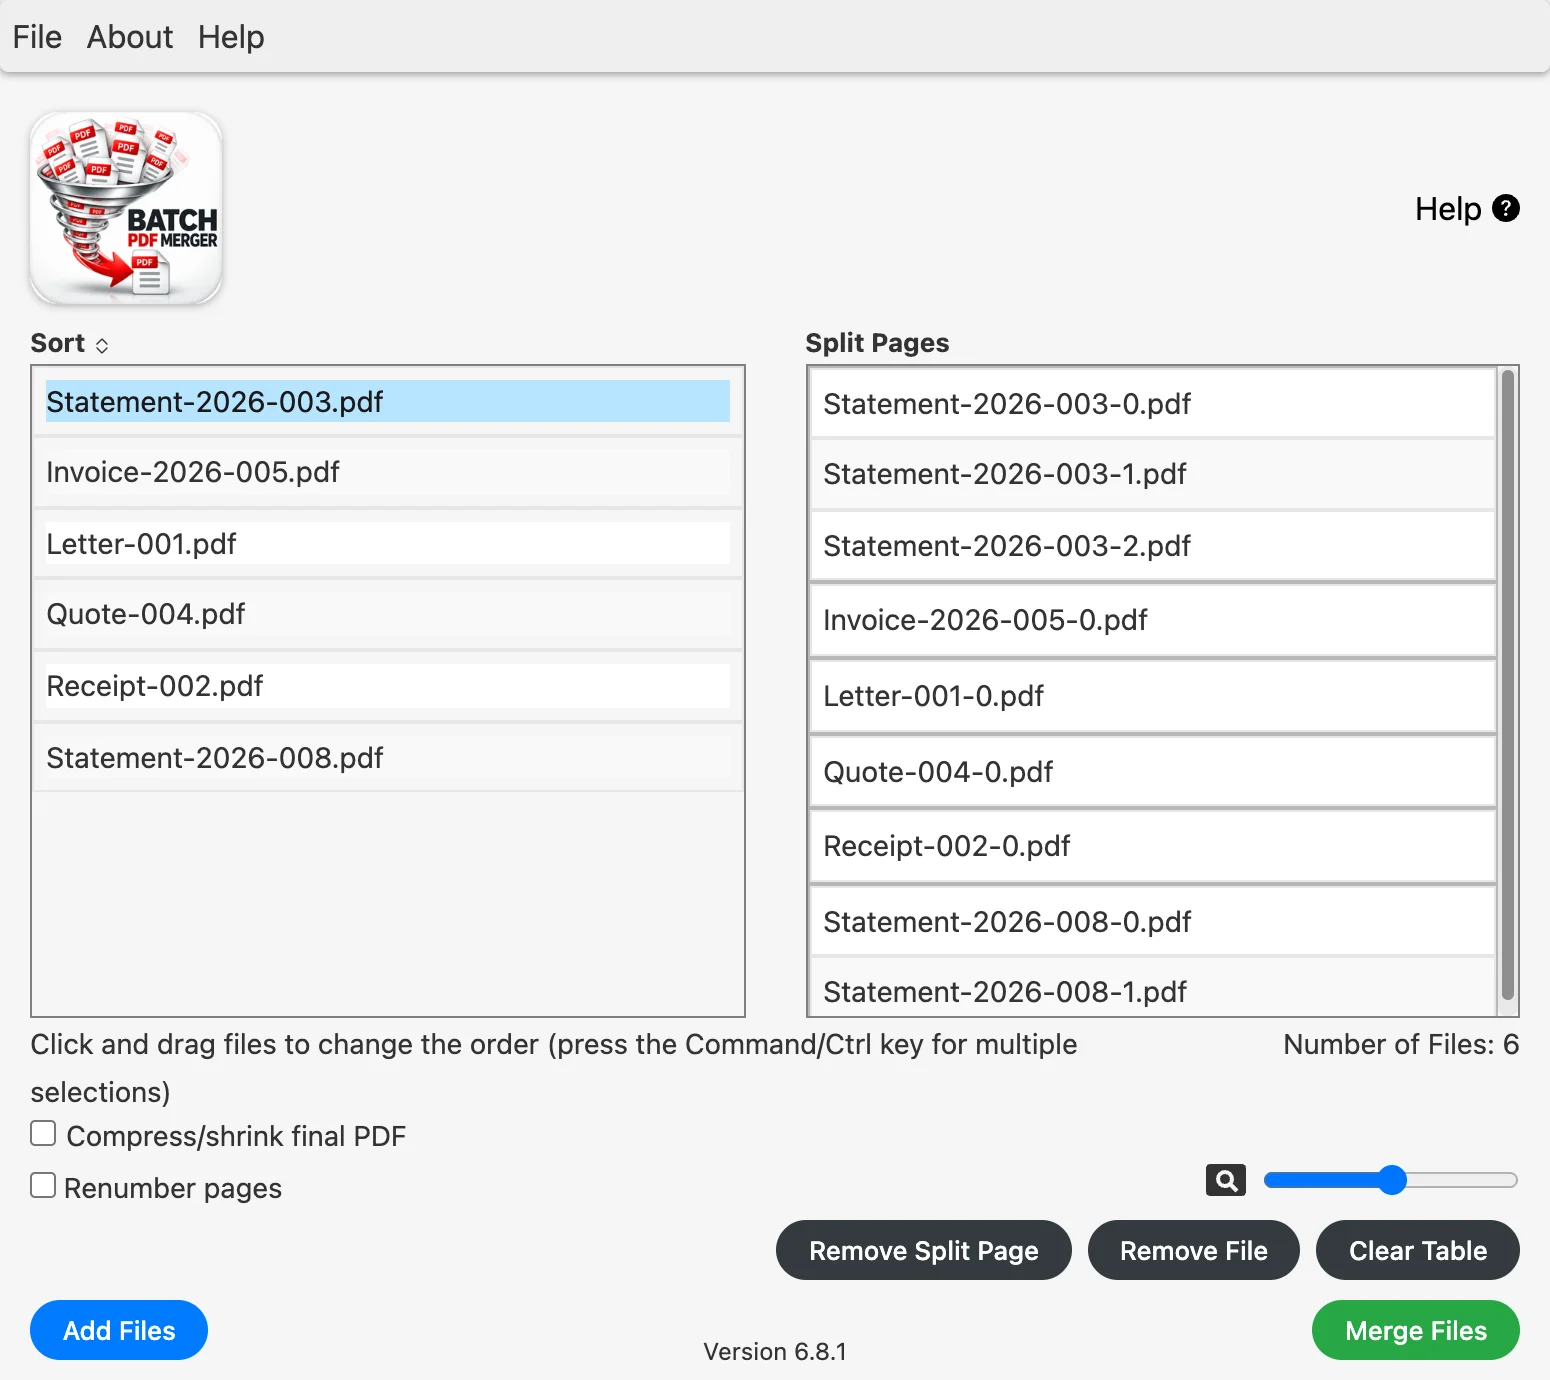Click the Merge Files button
1550x1380 pixels.
click(1416, 1330)
